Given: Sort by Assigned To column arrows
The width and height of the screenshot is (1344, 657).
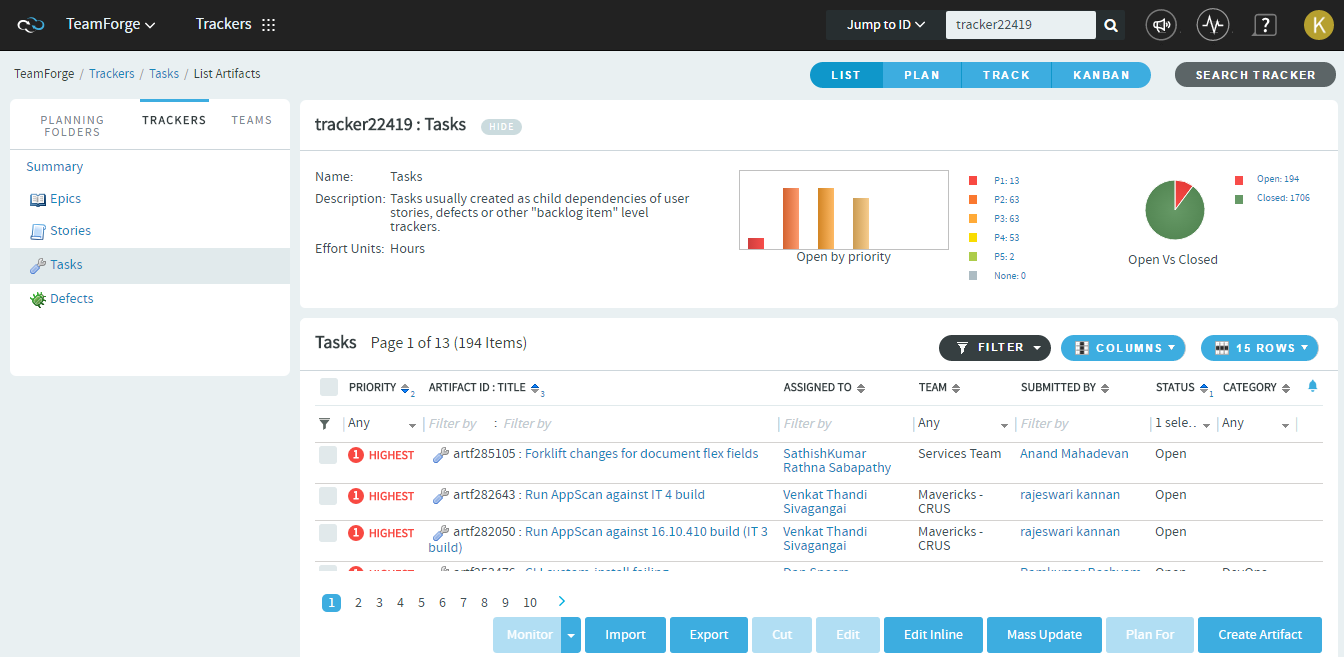Looking at the screenshot, I should point(861,388).
